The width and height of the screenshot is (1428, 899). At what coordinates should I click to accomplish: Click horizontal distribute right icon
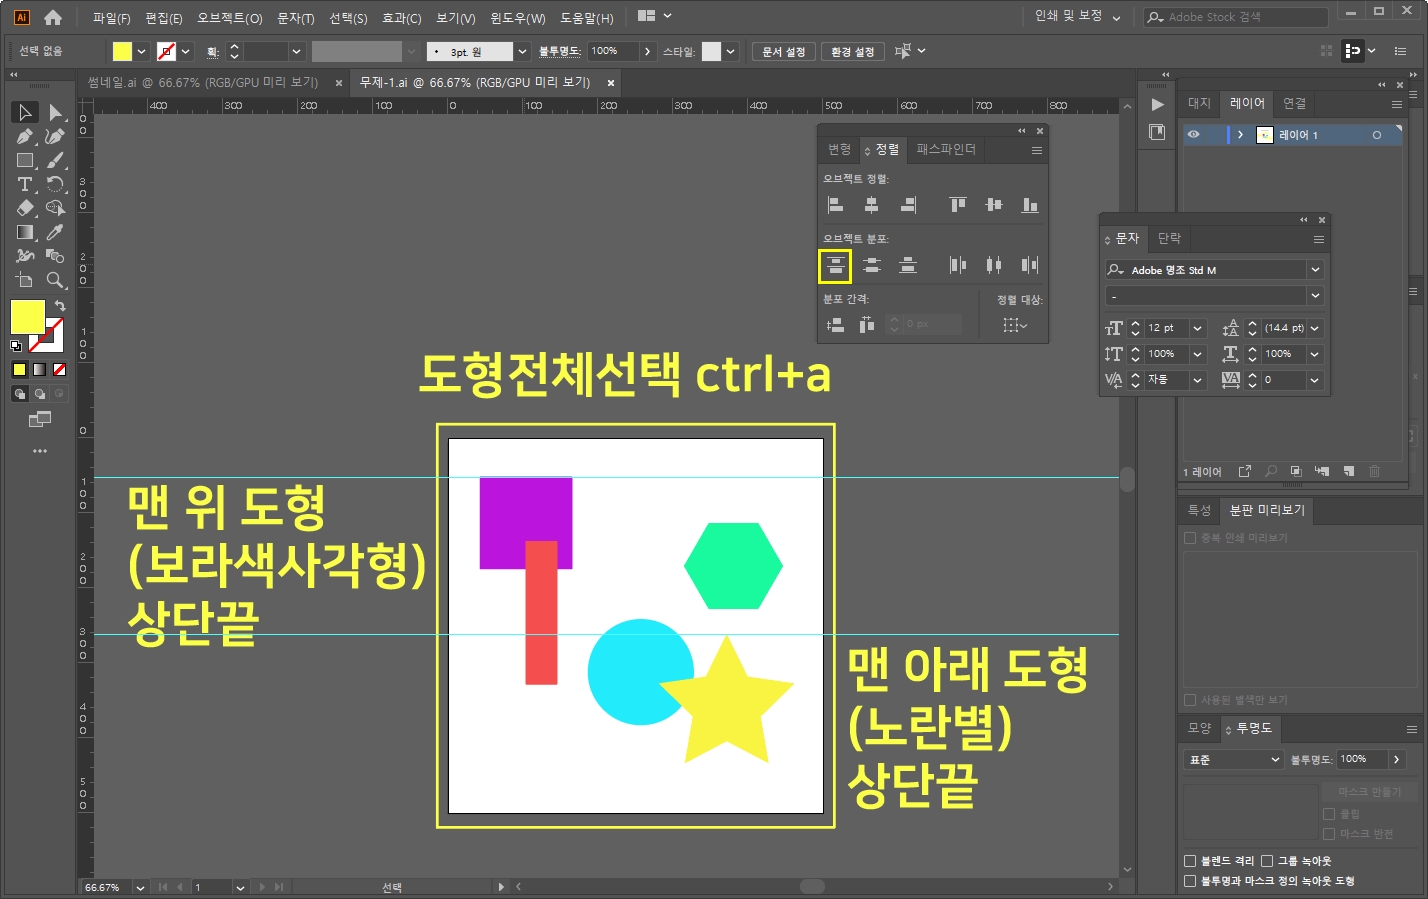[x=1030, y=265]
